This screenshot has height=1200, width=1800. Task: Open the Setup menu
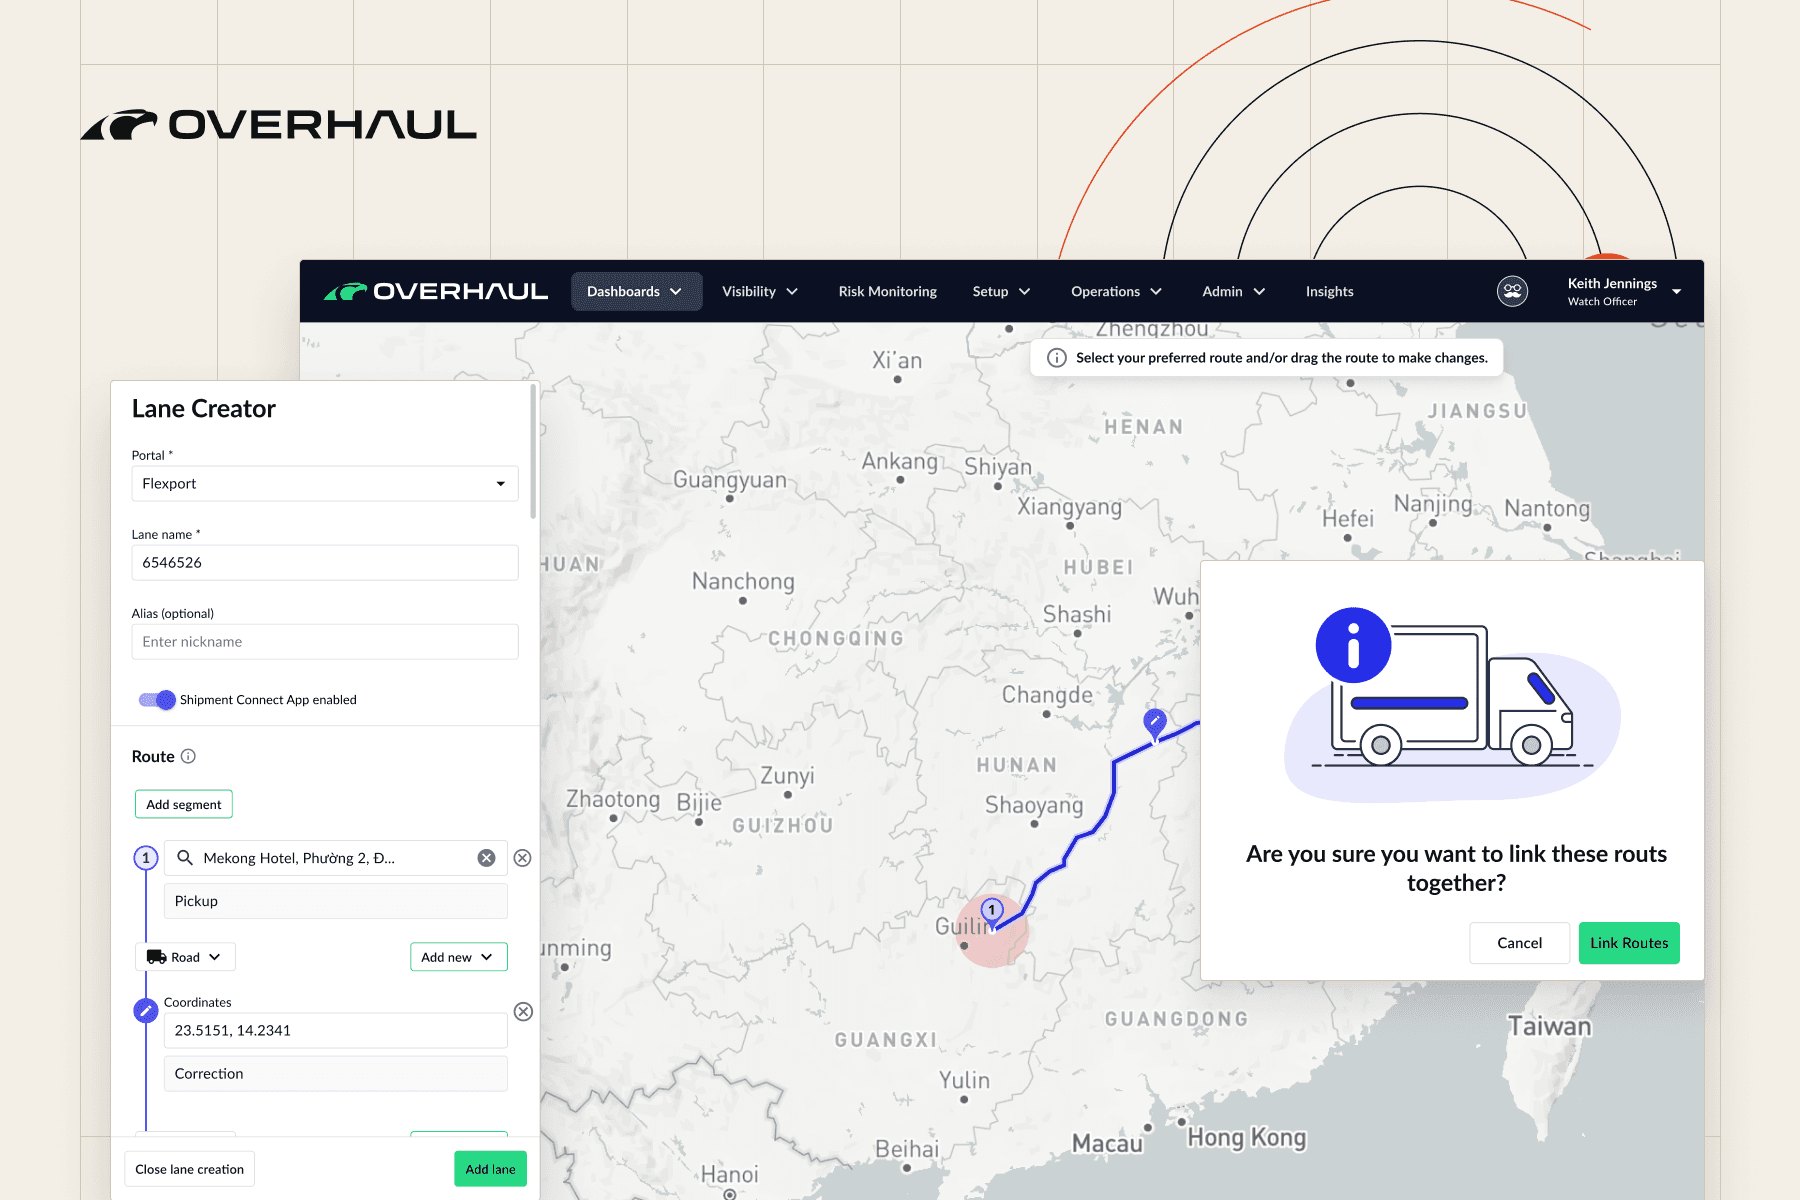tap(1001, 291)
